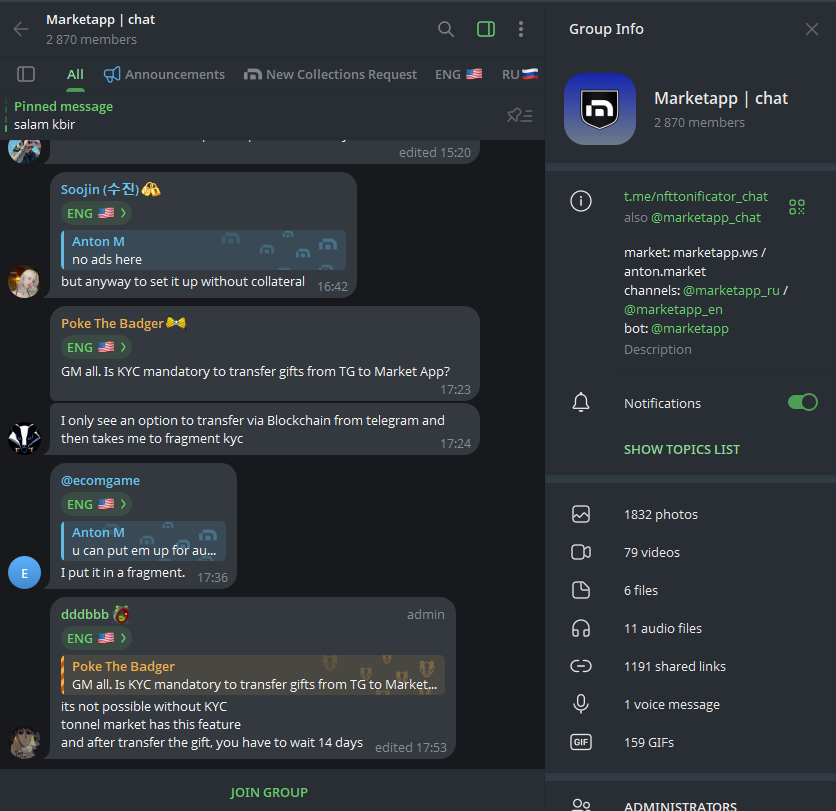Toggle the right info sidebar panel icon
Image resolution: width=836 pixels, height=811 pixels.
point(486,29)
